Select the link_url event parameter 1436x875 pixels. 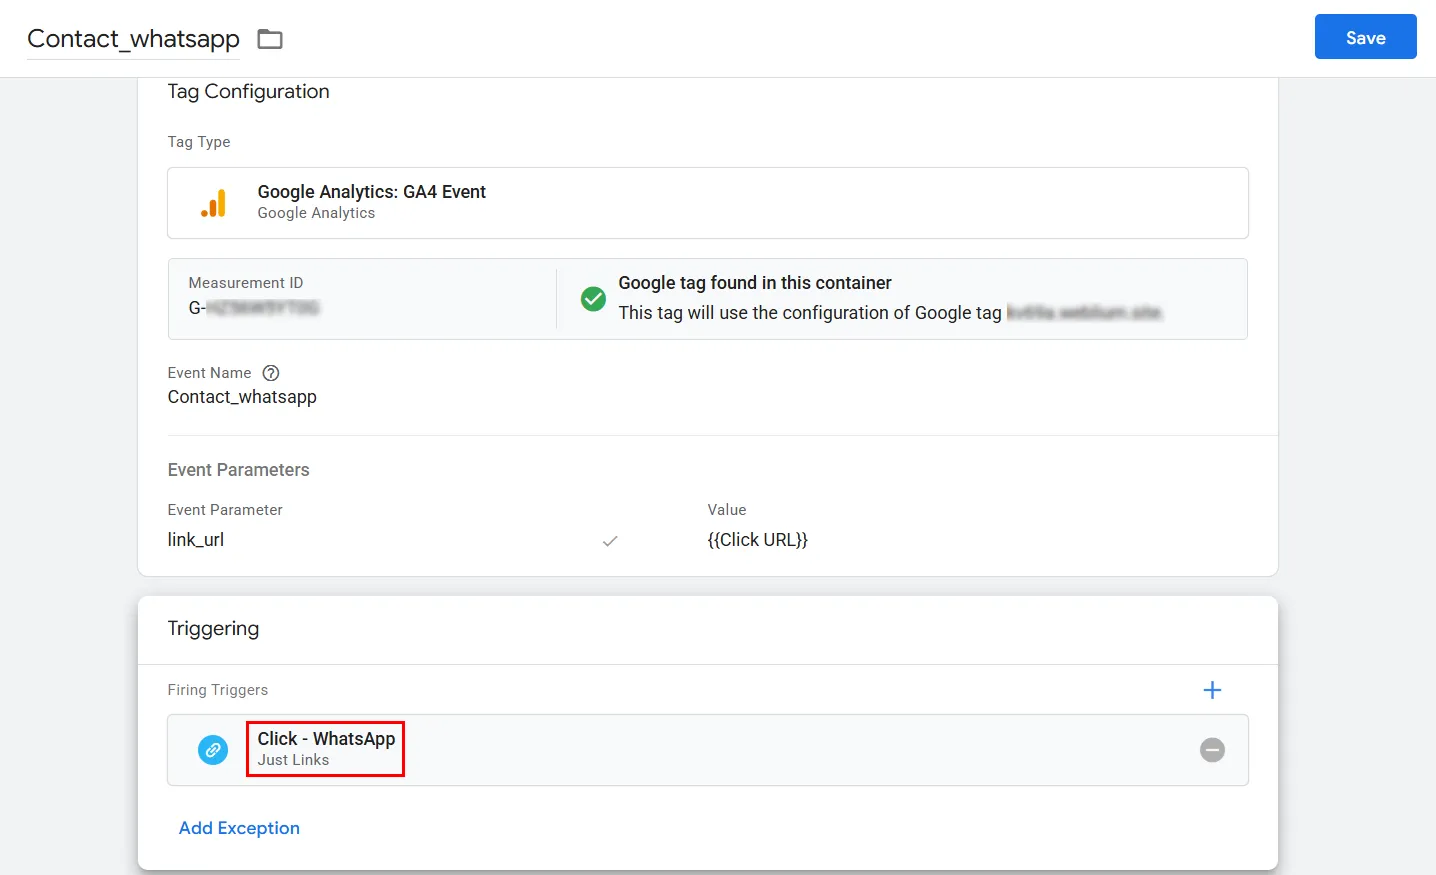pos(196,540)
